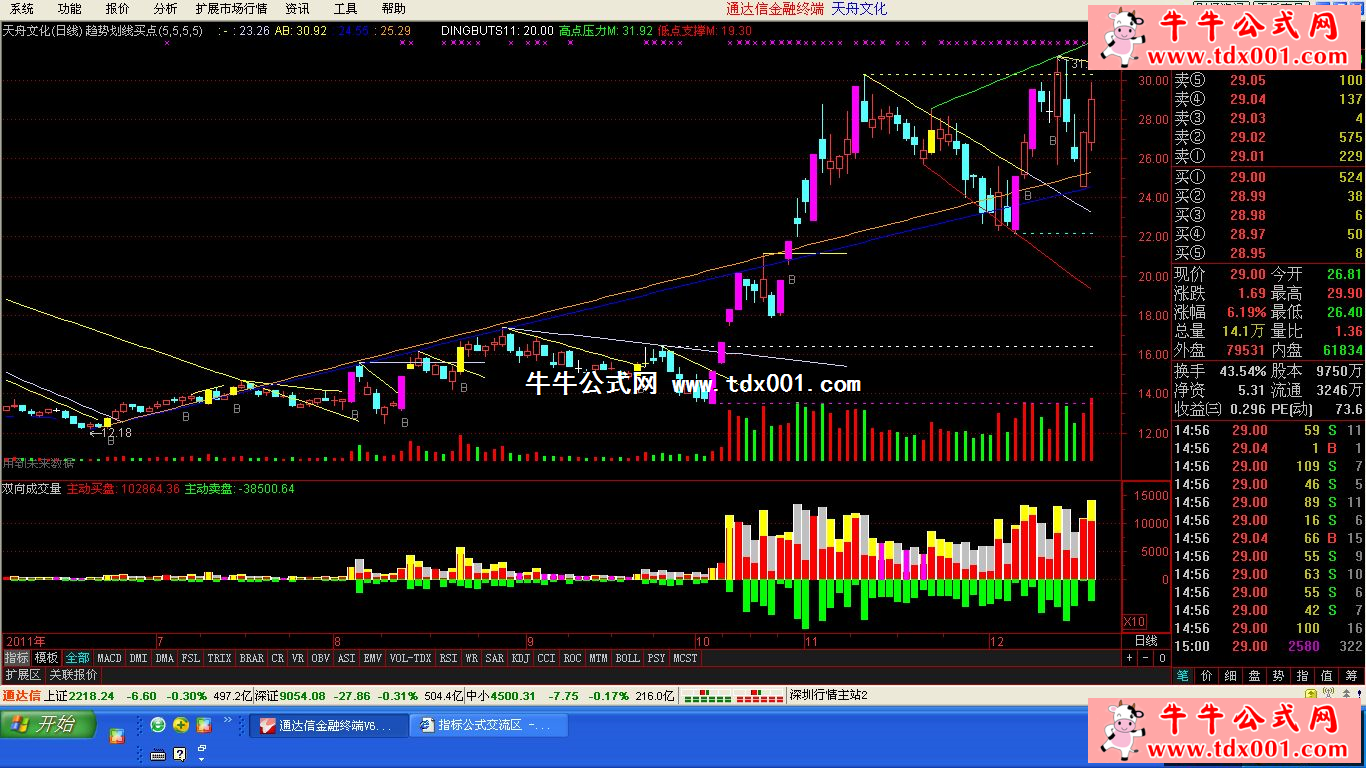Select the MACD indicator tab
Image resolution: width=1366 pixels, height=768 pixels.
pyautogui.click(x=109, y=658)
